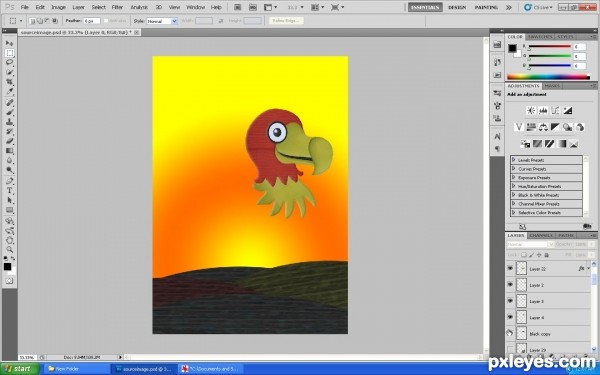Select the Quick Selection tool
600x375 pixels.
click(10, 72)
